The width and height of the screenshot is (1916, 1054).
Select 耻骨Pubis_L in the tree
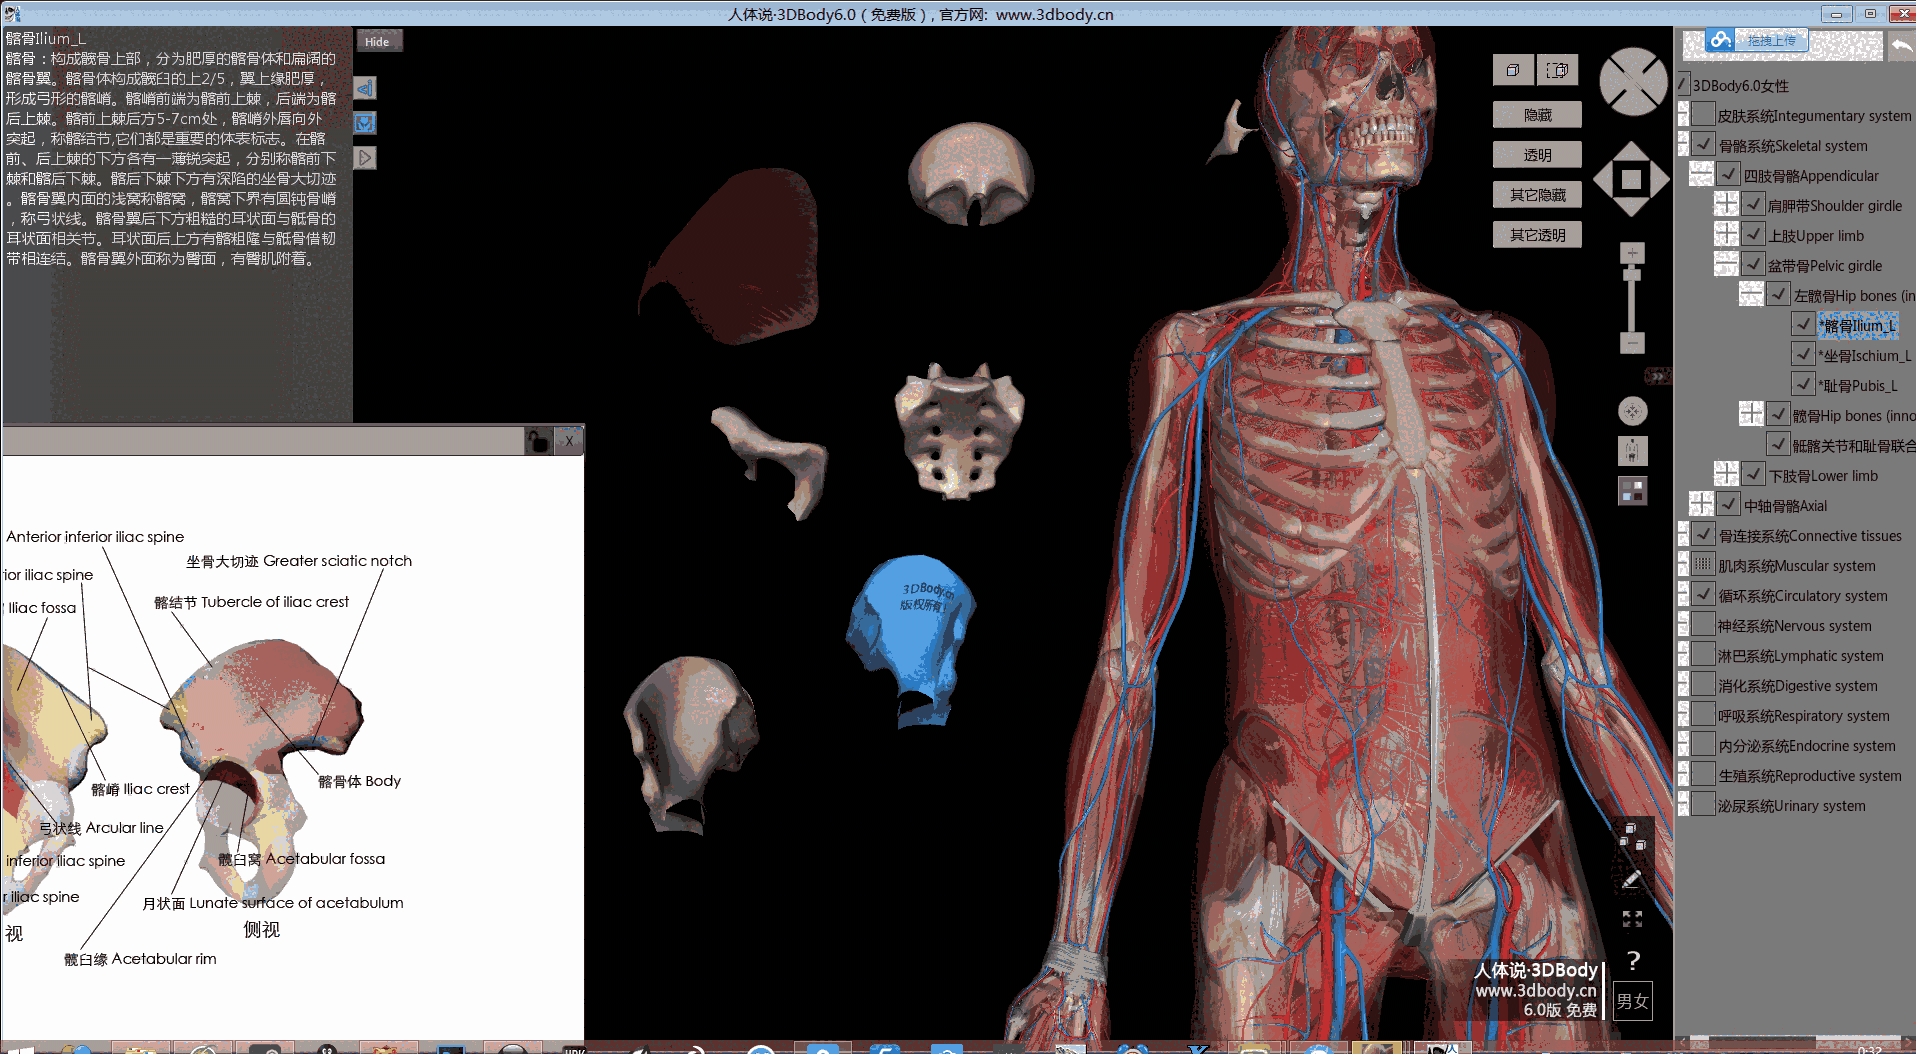(1857, 386)
